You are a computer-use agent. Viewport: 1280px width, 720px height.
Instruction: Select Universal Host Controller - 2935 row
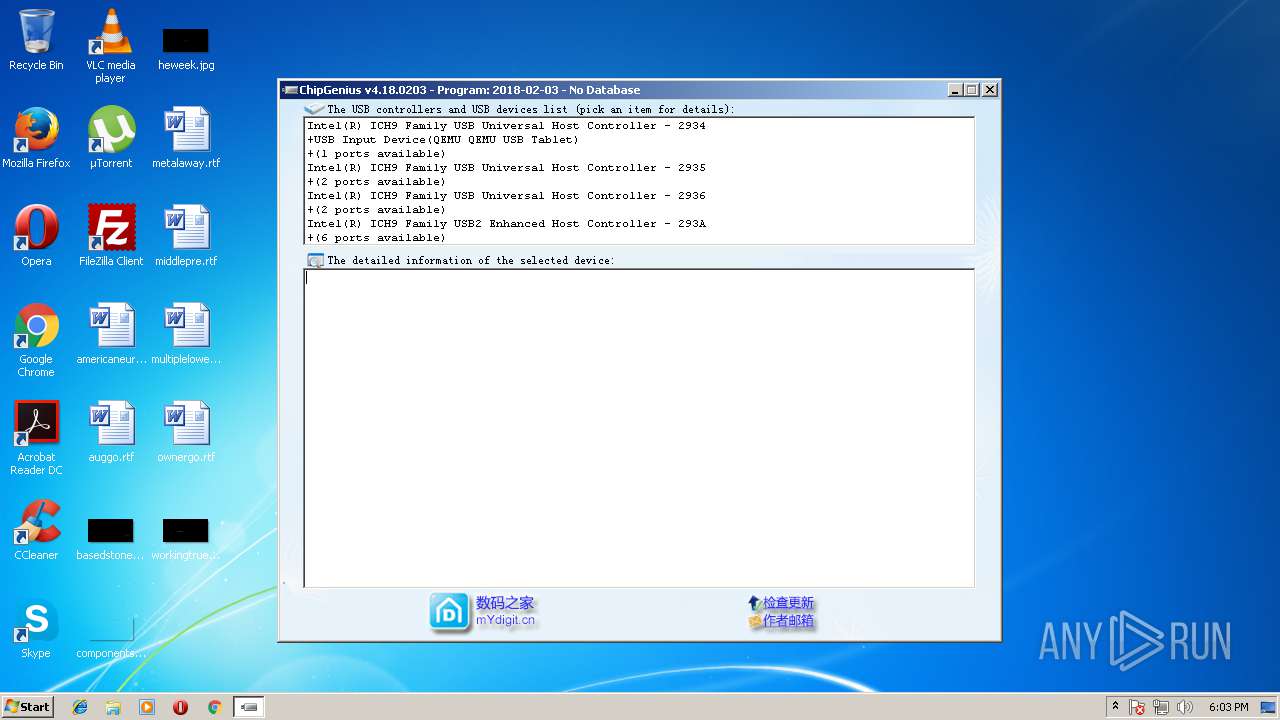pyautogui.click(x=639, y=168)
